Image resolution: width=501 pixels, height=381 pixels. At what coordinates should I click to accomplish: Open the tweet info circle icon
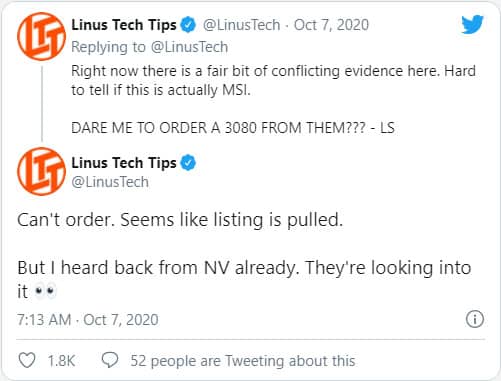(x=475, y=319)
